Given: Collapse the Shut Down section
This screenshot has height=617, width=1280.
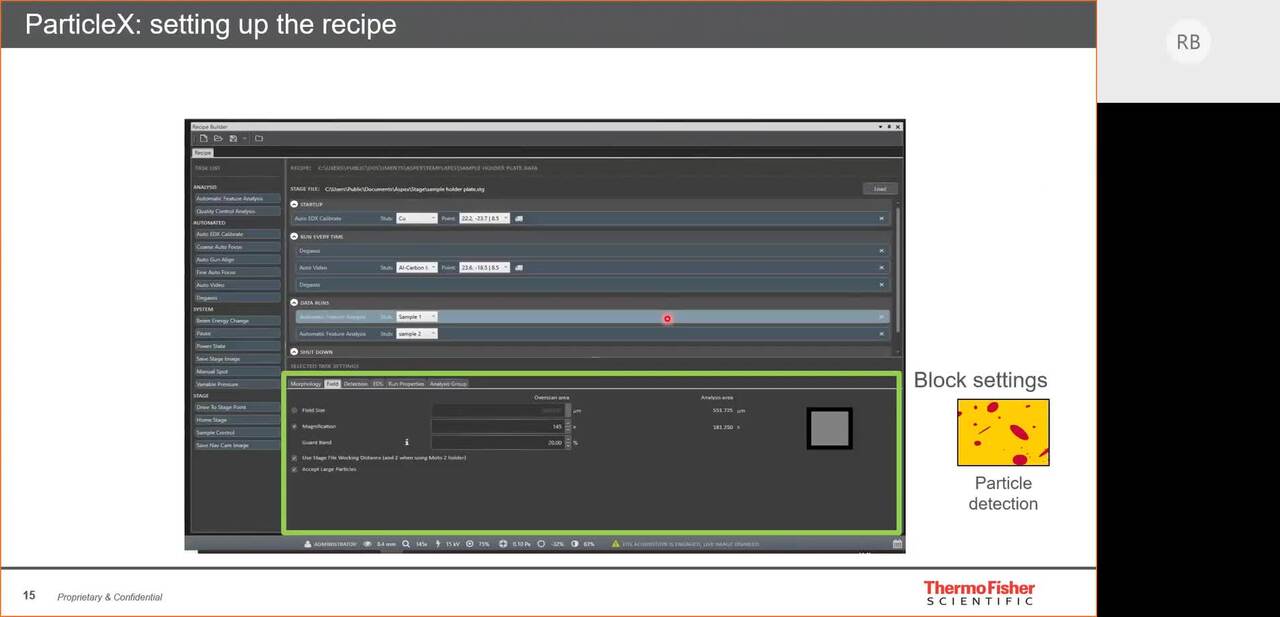Looking at the screenshot, I should tap(294, 352).
